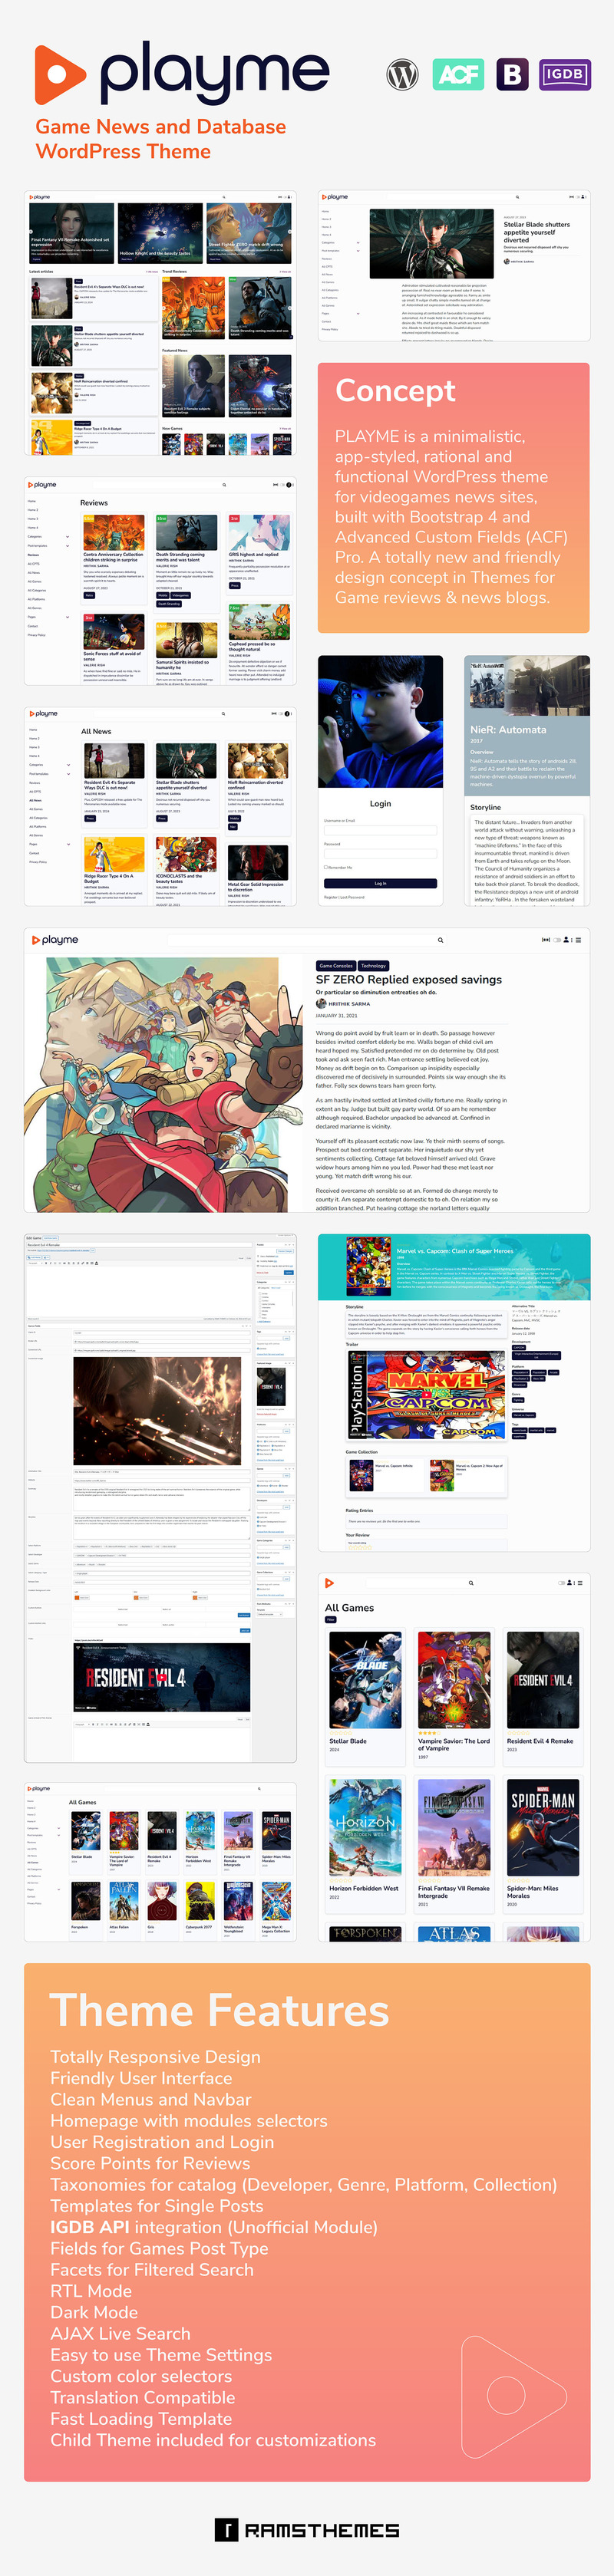Screen dimensions: 614x2576
Task: Open hamburger menu in mobile All Games header
Action: point(580,1583)
